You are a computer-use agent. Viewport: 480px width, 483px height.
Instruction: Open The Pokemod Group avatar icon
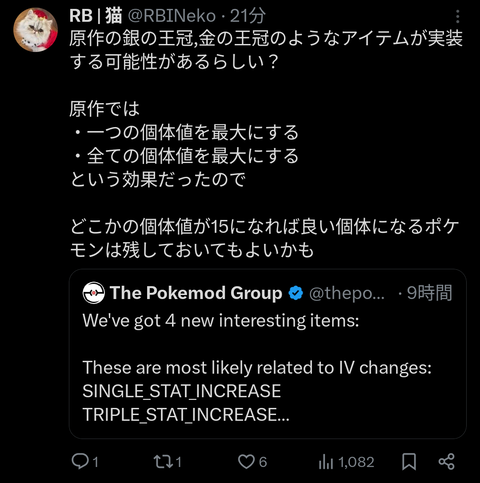[x=94, y=293]
